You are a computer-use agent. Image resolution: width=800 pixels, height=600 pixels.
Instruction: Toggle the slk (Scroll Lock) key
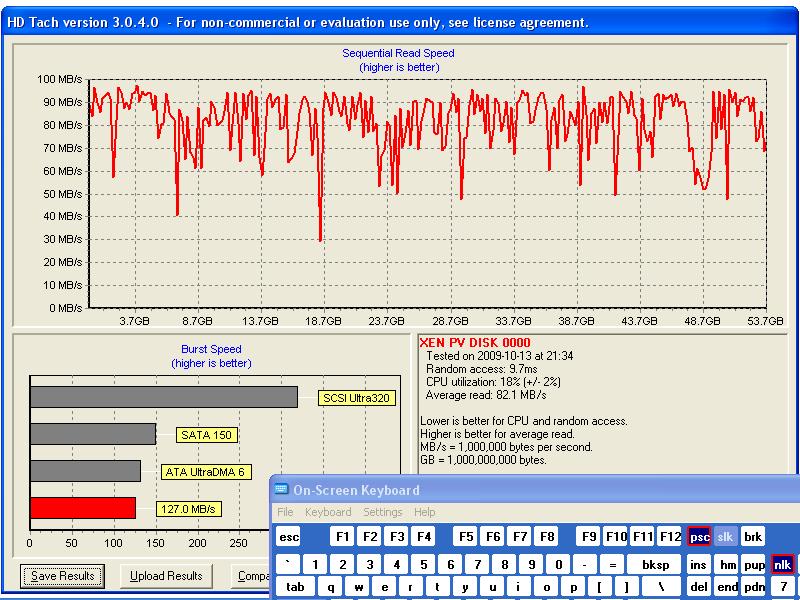(726, 537)
